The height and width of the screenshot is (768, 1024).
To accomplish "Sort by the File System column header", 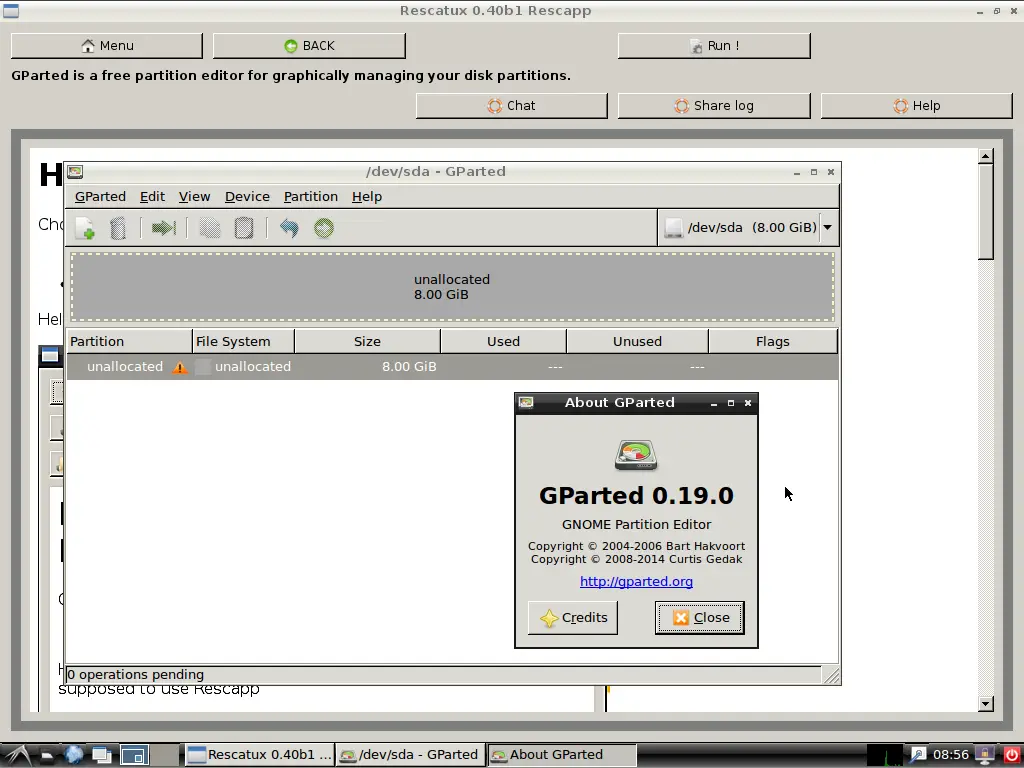I will pos(244,342).
